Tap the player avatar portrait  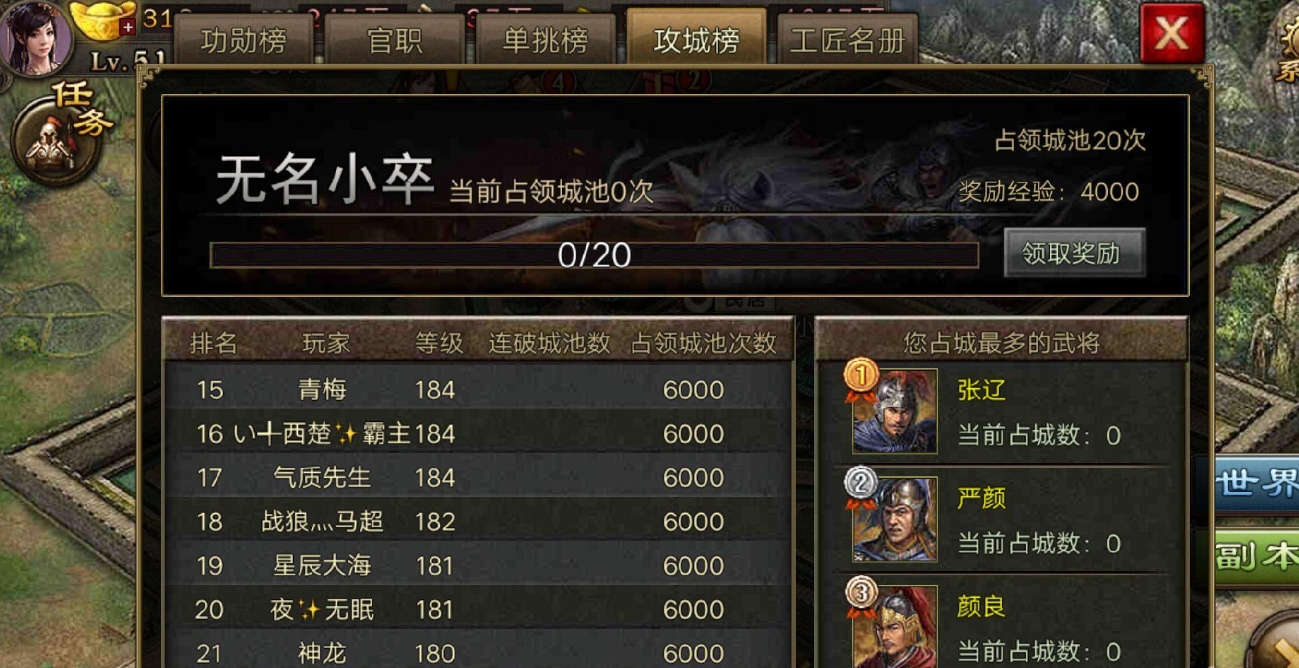(x=36, y=38)
